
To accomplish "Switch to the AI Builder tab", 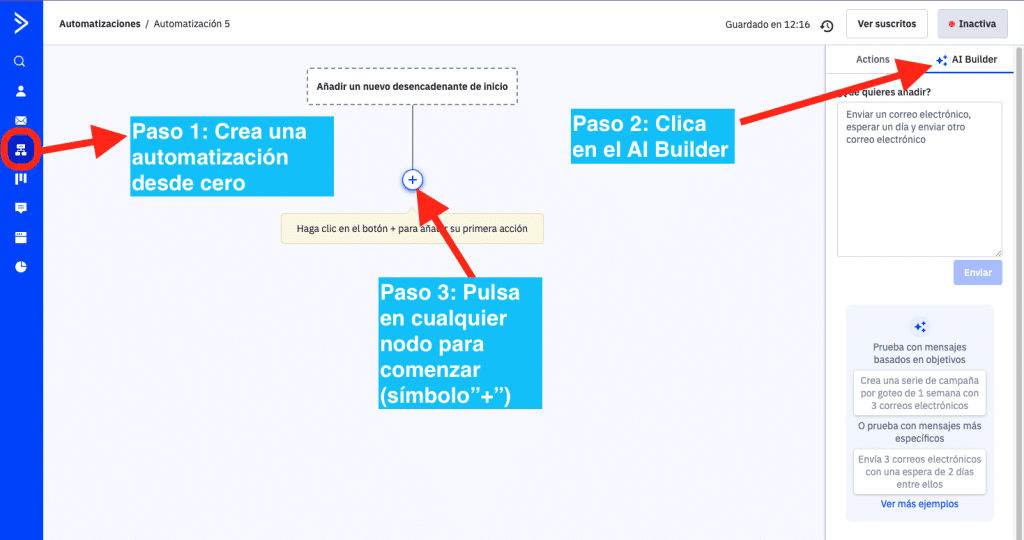I will (967, 59).
